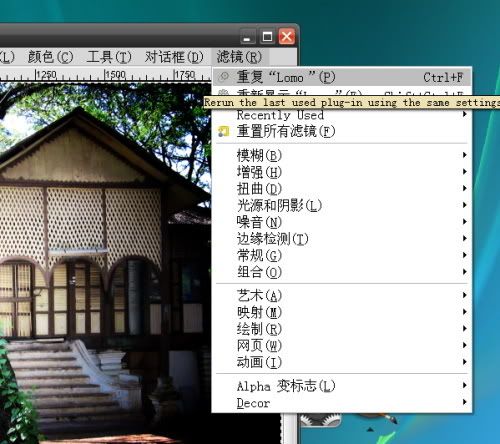
Task: Choose 重复 "Lomo"(P) menu entry
Action: [x=342, y=77]
